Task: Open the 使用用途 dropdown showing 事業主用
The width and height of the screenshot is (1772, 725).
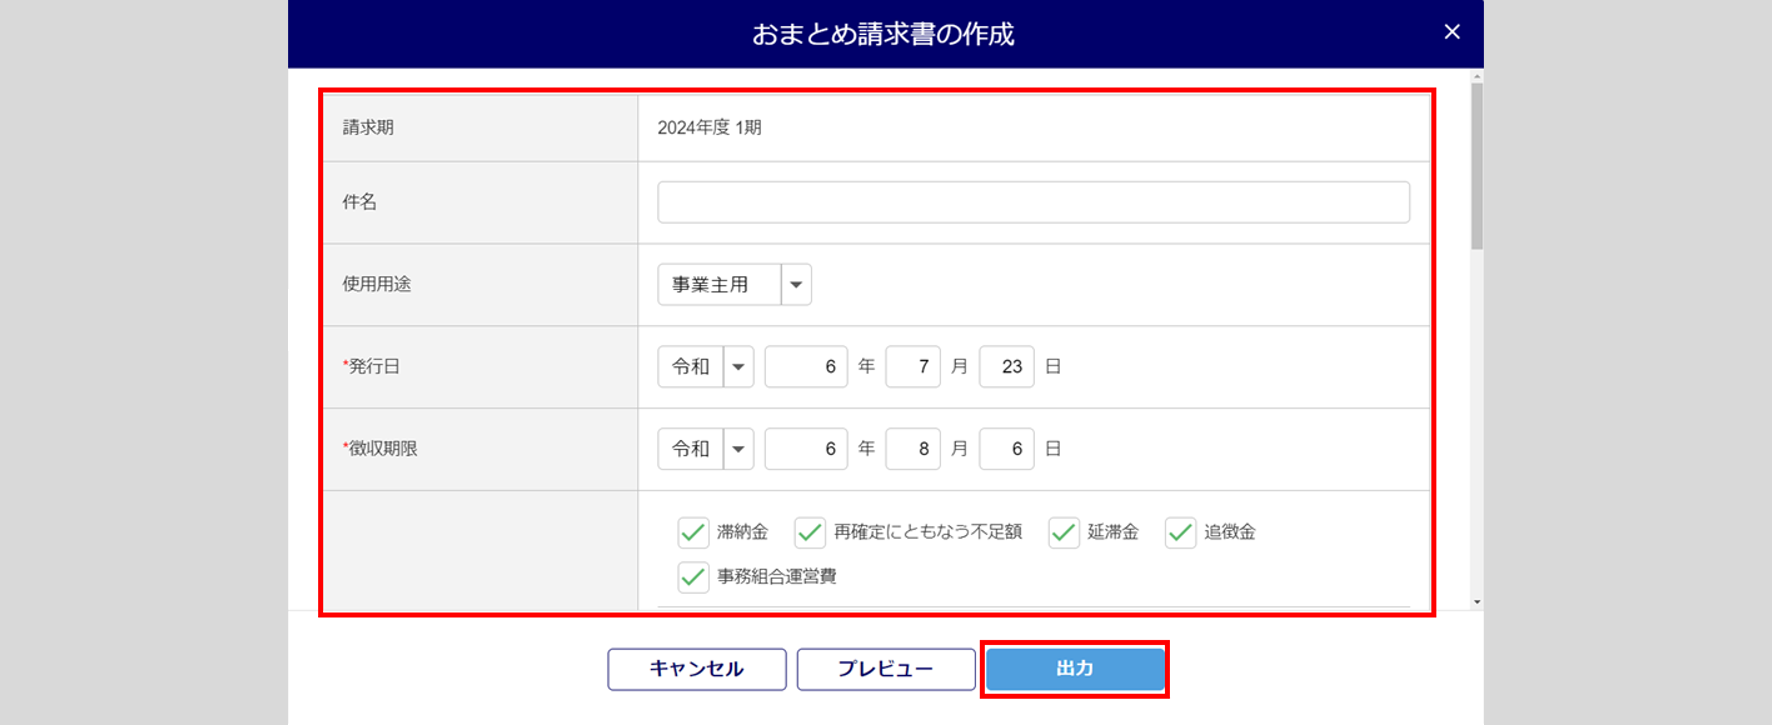Action: click(x=795, y=285)
